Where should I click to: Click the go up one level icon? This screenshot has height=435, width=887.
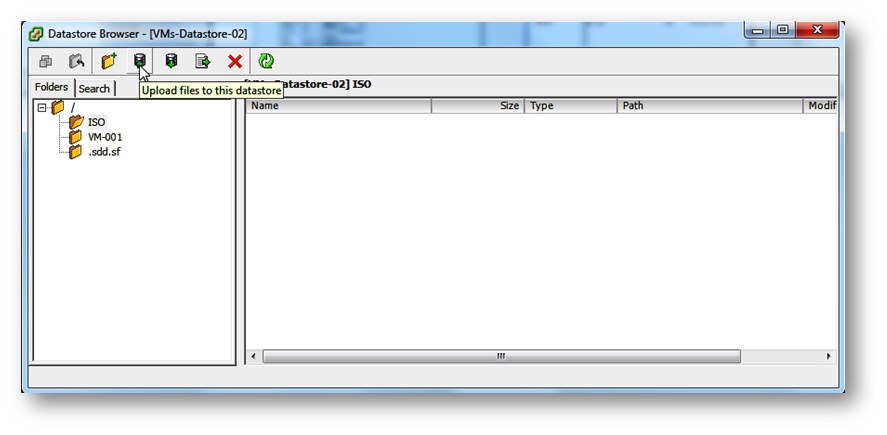coord(76,61)
